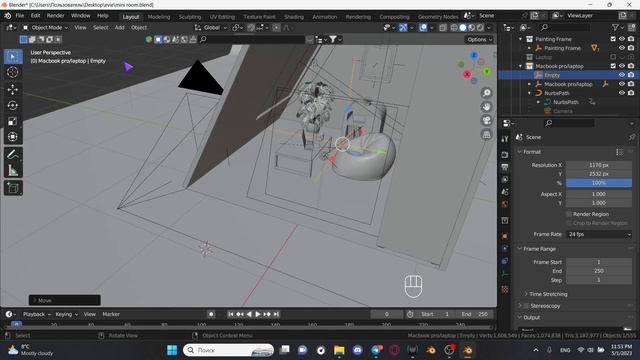This screenshot has height=360, width=640.
Task: Open the Keying dropdown in the timeline
Action: click(x=66, y=314)
